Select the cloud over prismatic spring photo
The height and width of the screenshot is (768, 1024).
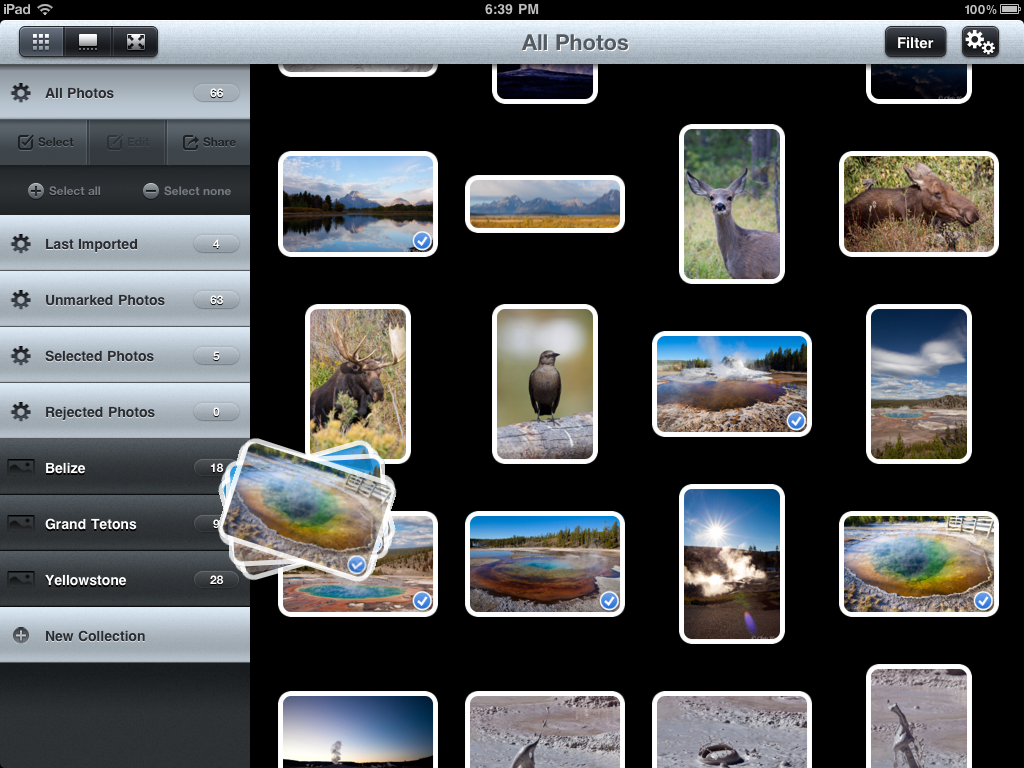(x=918, y=384)
